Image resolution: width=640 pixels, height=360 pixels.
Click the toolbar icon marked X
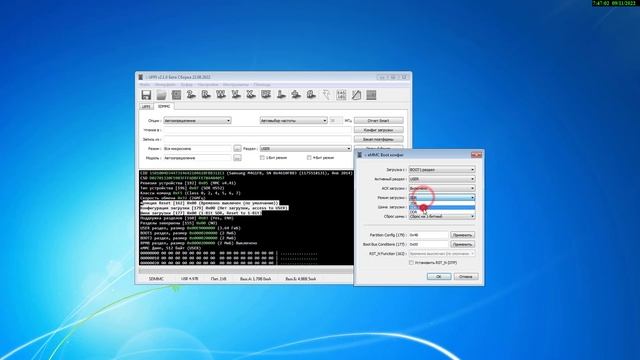tap(251, 95)
